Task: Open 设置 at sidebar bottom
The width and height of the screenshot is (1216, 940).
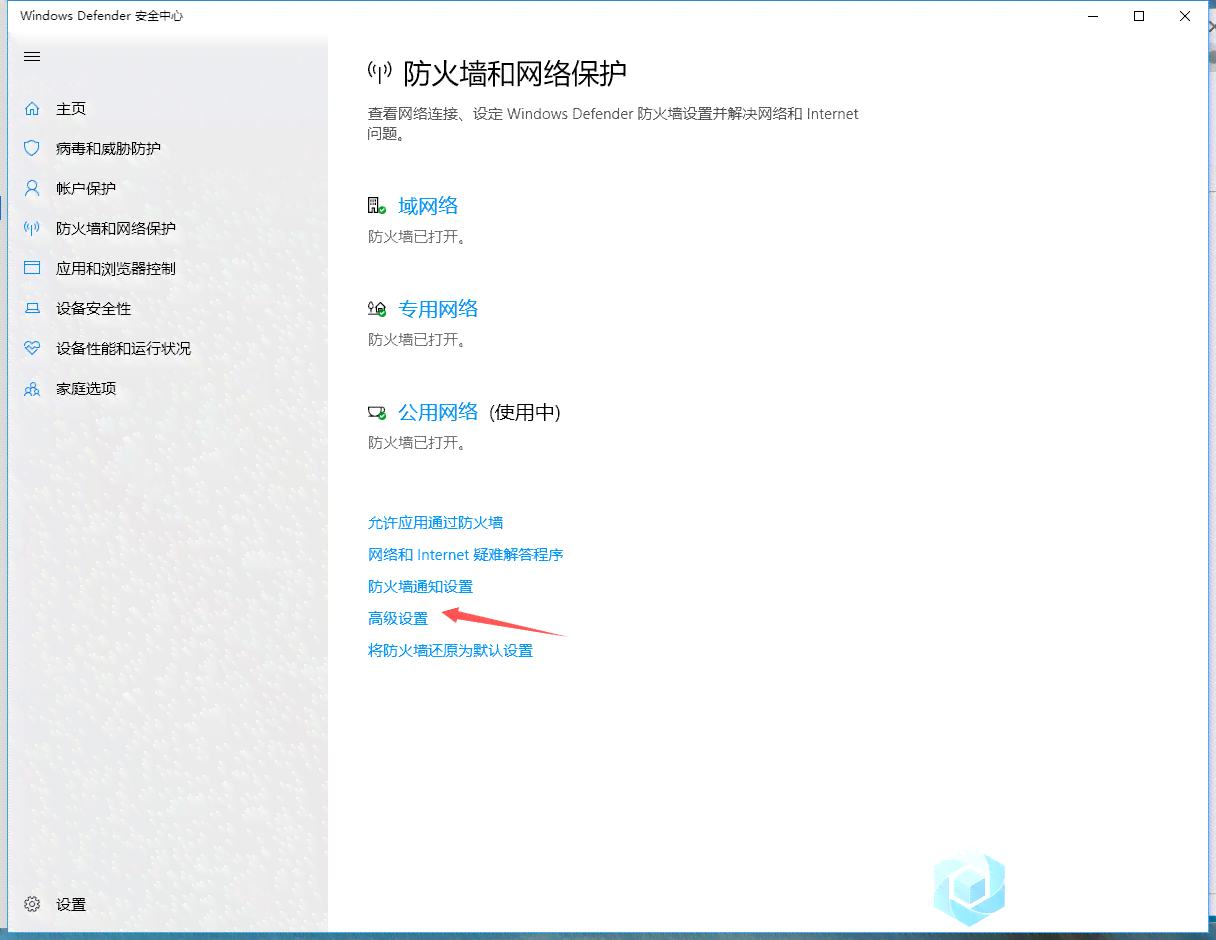Action: tap(71, 904)
